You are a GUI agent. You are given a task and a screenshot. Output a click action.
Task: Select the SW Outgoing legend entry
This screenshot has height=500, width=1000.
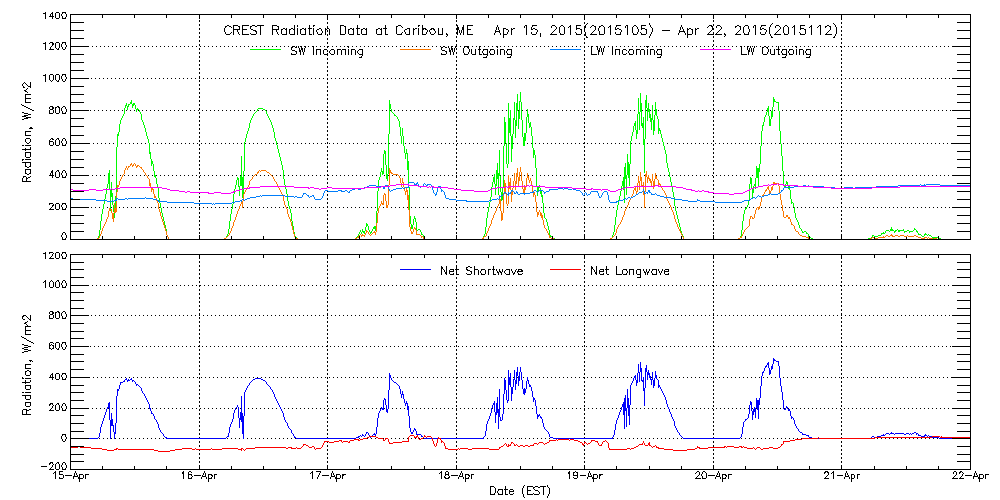[x=476, y=51]
